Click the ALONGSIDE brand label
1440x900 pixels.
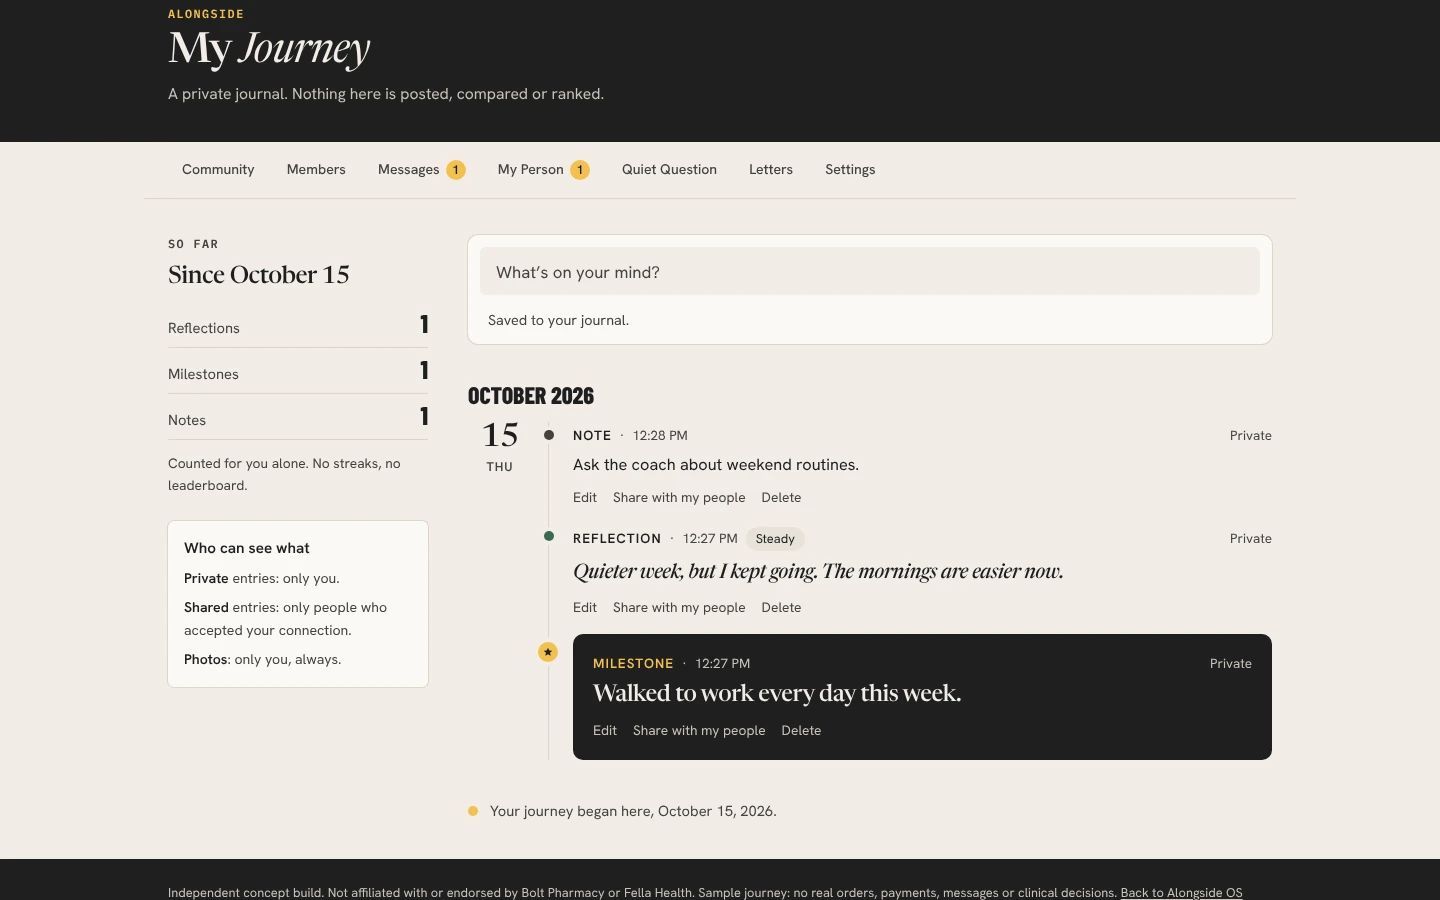[x=206, y=14]
